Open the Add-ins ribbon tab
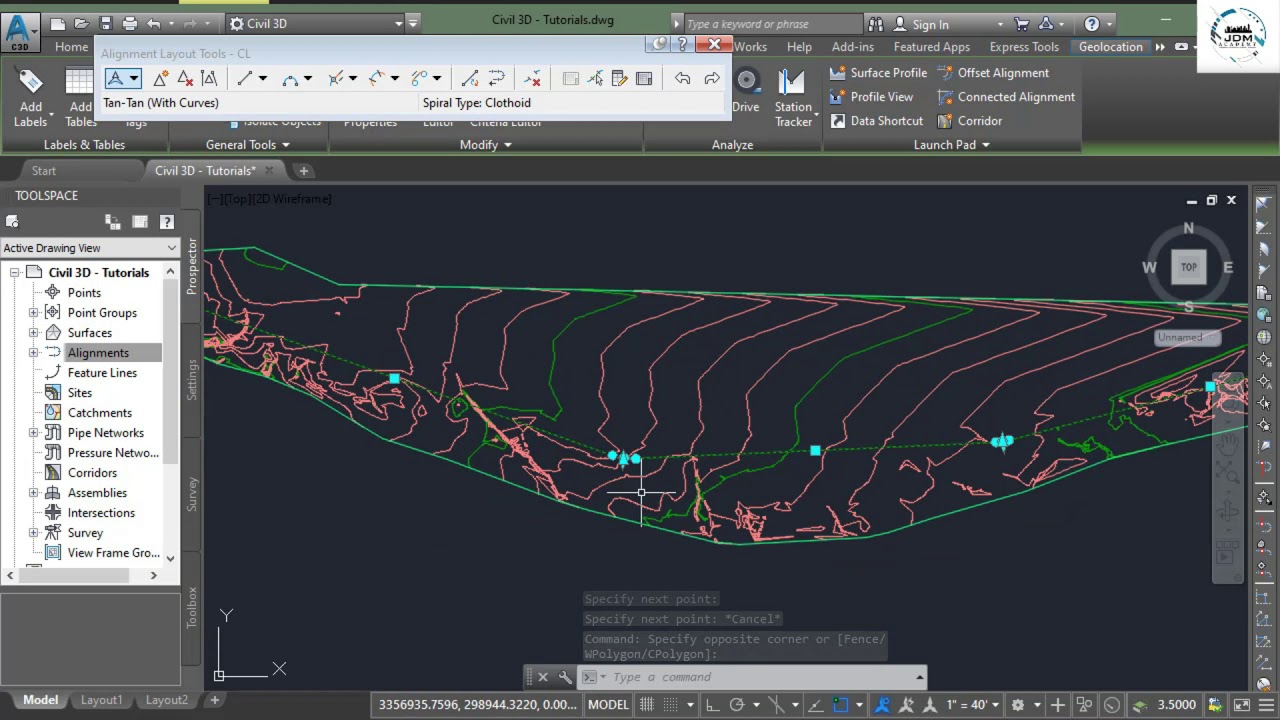Screen dimensions: 1280x720 [x=852, y=47]
